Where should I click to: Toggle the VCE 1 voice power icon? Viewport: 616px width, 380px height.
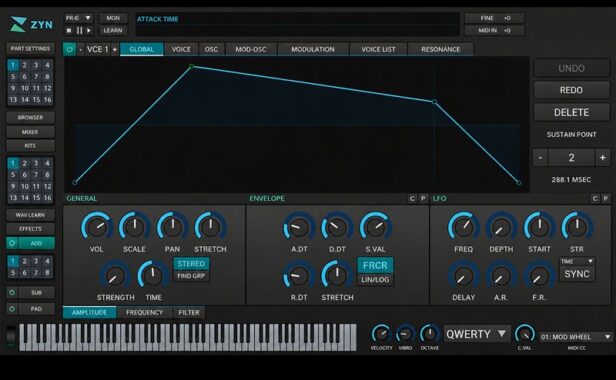70,50
